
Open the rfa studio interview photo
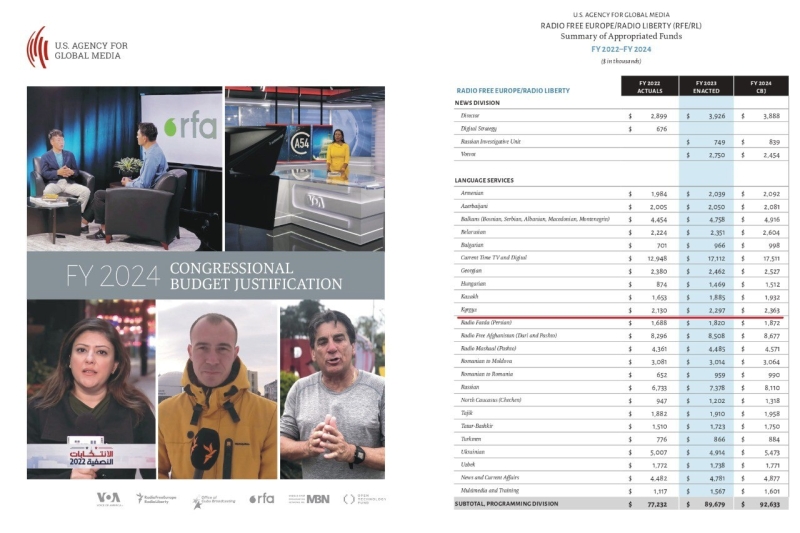pyautogui.click(x=124, y=168)
